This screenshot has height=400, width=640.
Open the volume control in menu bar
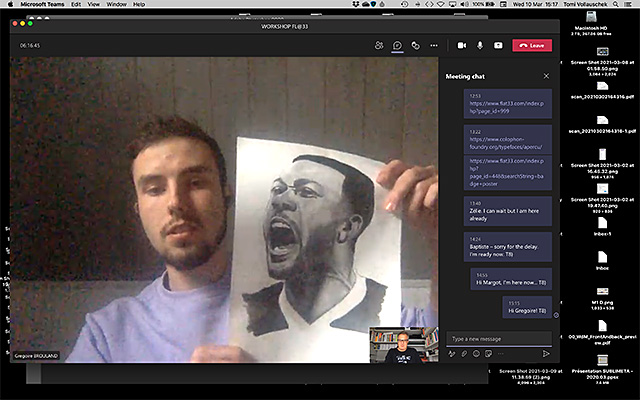click(x=464, y=4)
